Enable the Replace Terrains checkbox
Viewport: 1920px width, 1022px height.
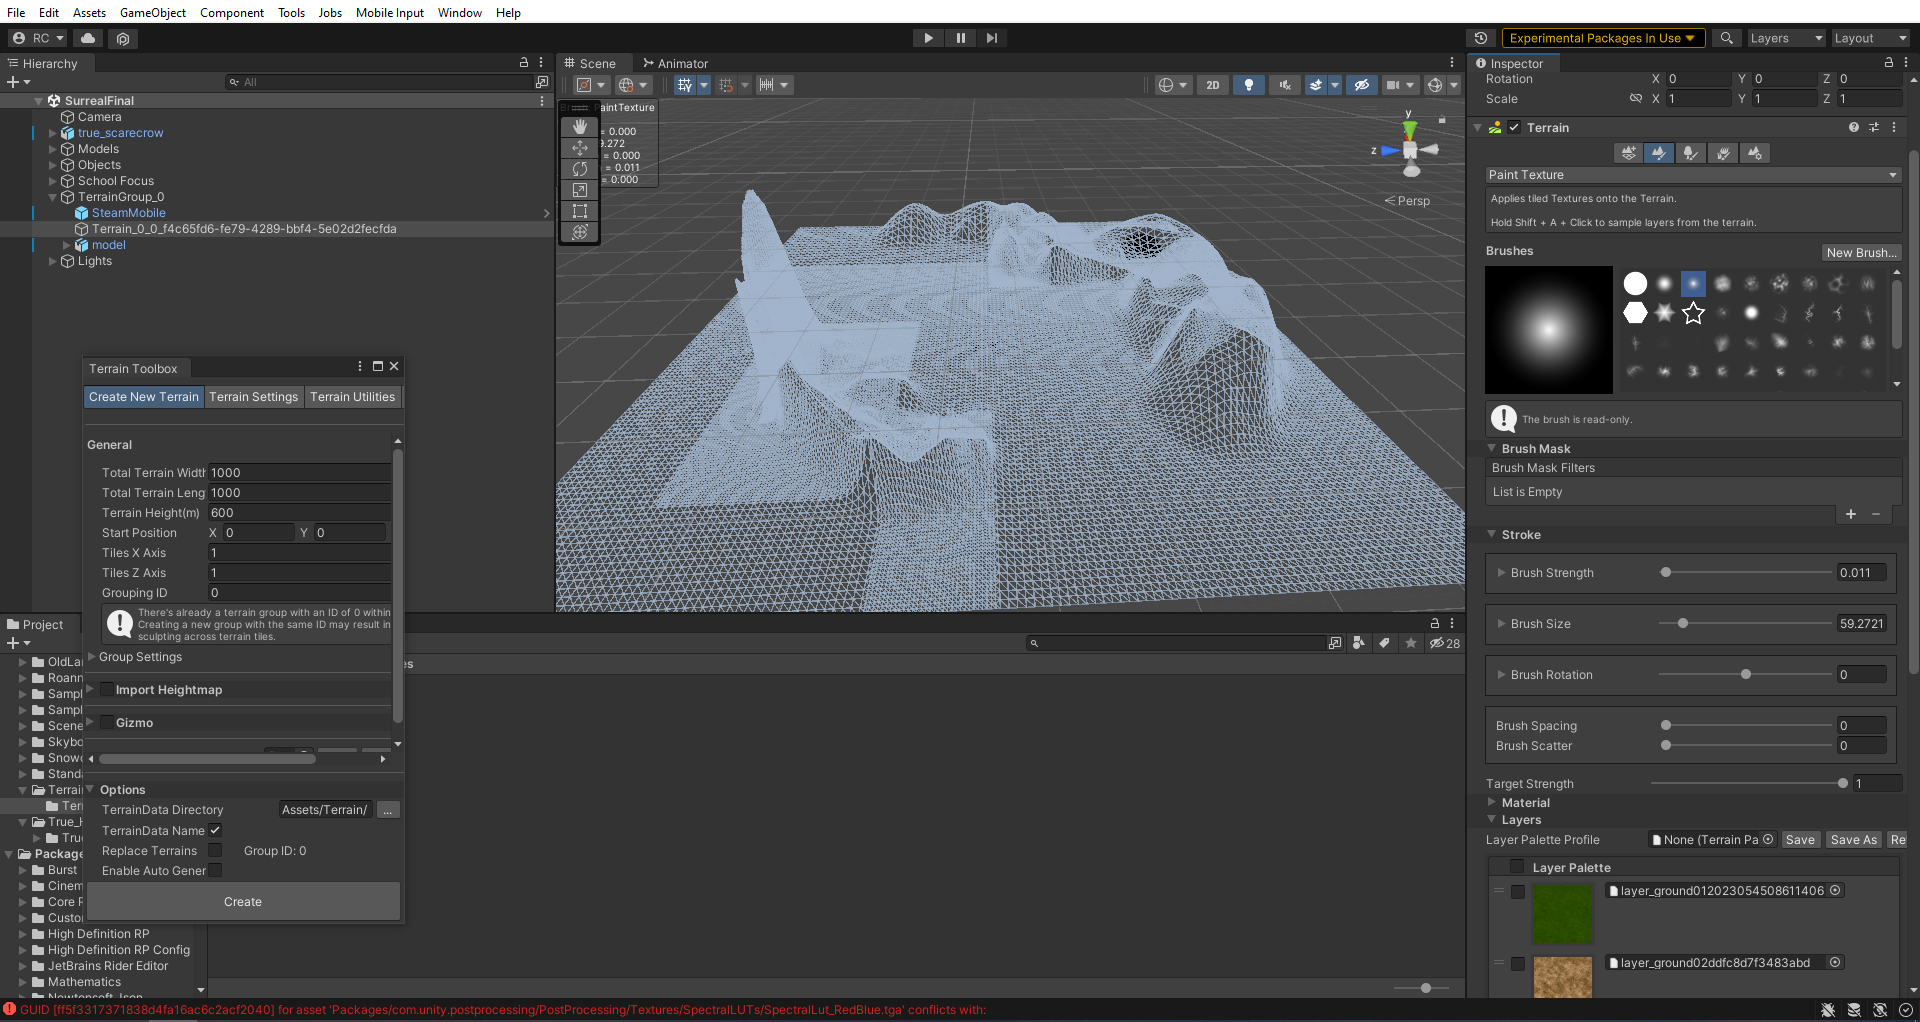215,851
